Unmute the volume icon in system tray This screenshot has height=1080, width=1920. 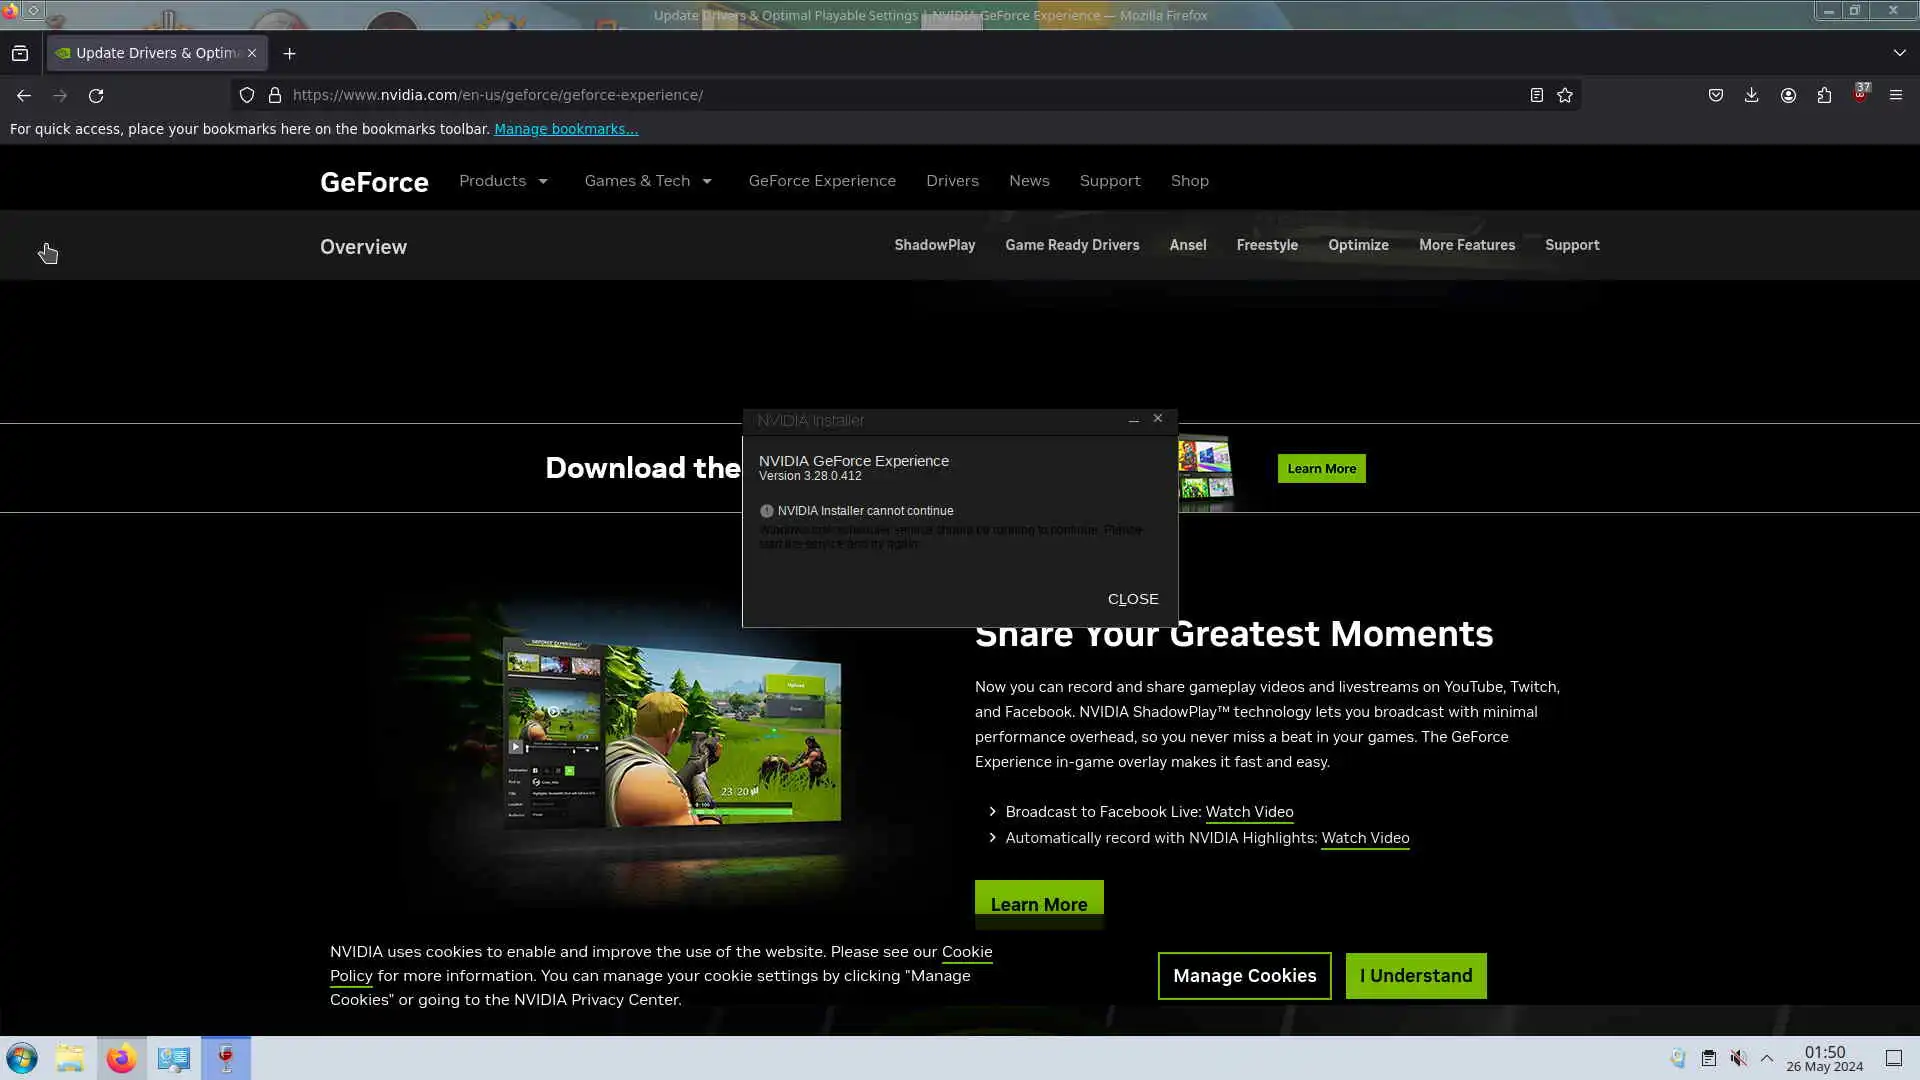tap(1739, 1058)
